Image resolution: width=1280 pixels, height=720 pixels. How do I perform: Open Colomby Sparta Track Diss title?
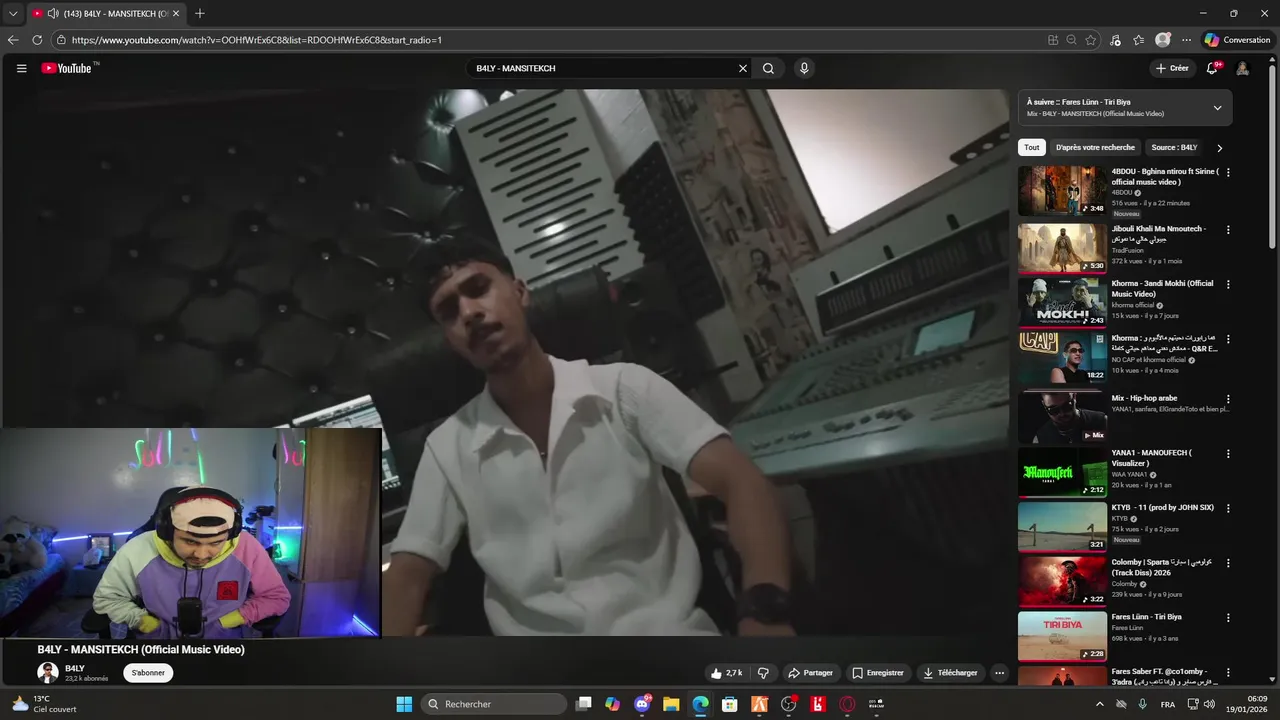[x=1162, y=567]
